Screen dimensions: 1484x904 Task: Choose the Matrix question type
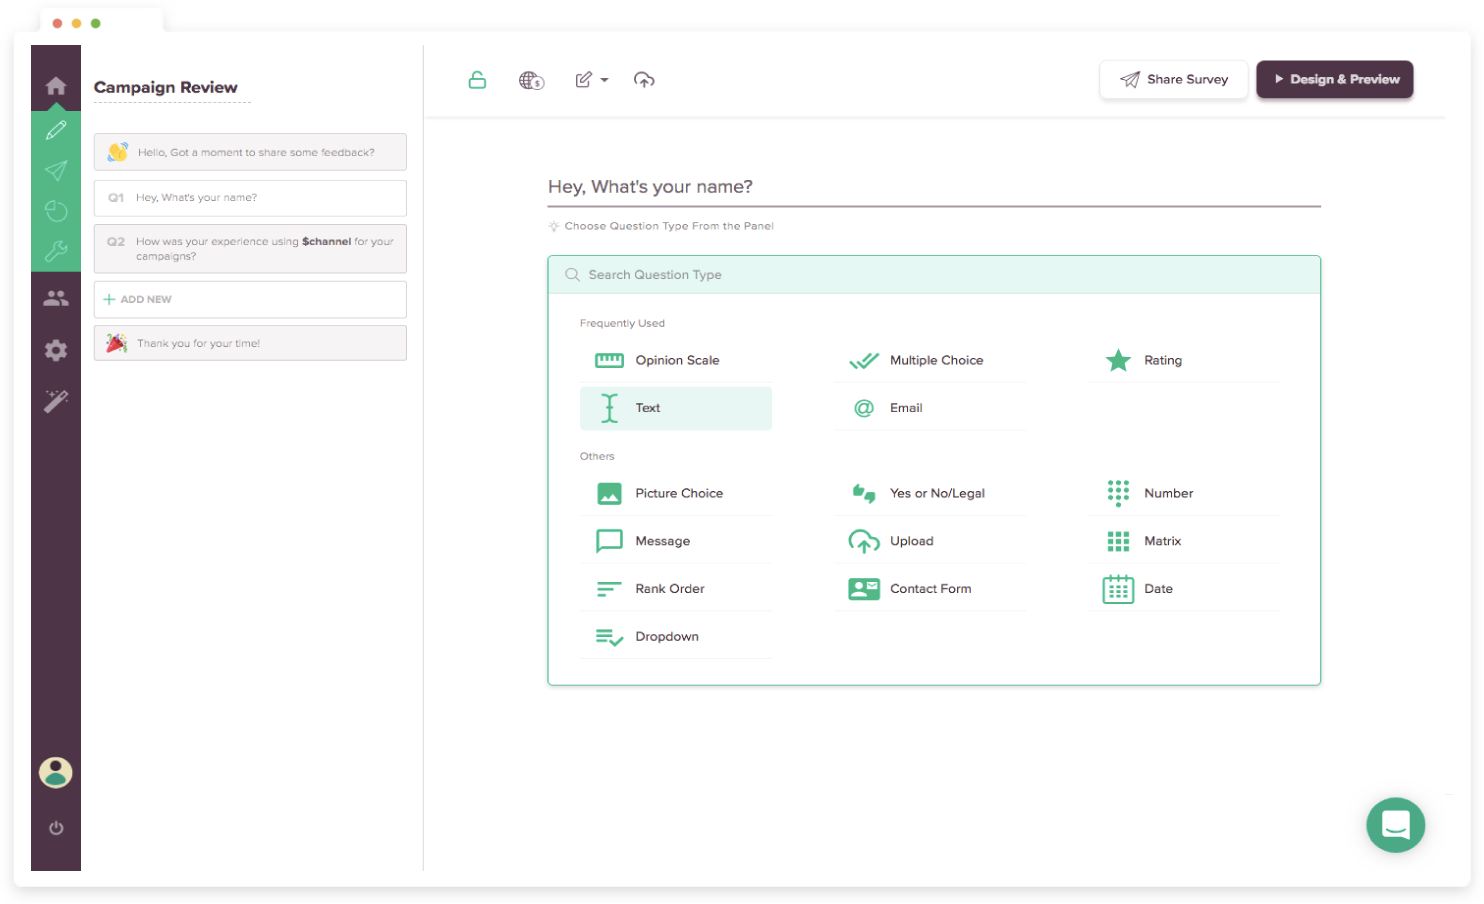pyautogui.click(x=1162, y=540)
